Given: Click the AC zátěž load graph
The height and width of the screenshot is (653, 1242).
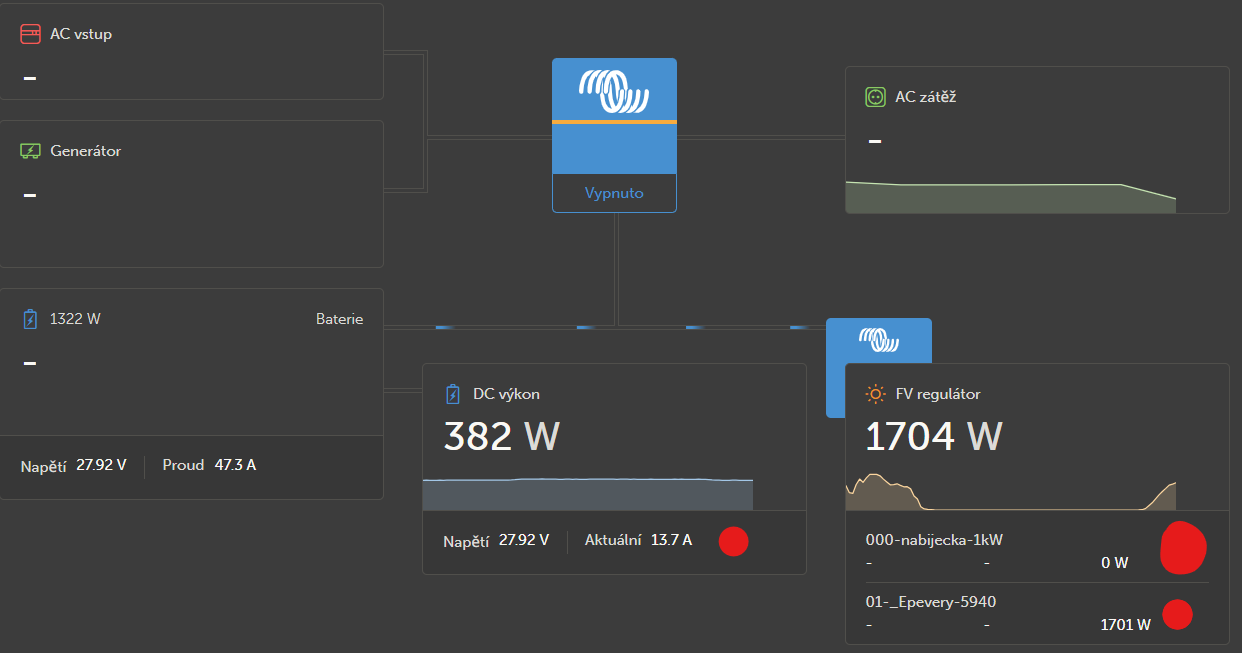Looking at the screenshot, I should [1010, 197].
